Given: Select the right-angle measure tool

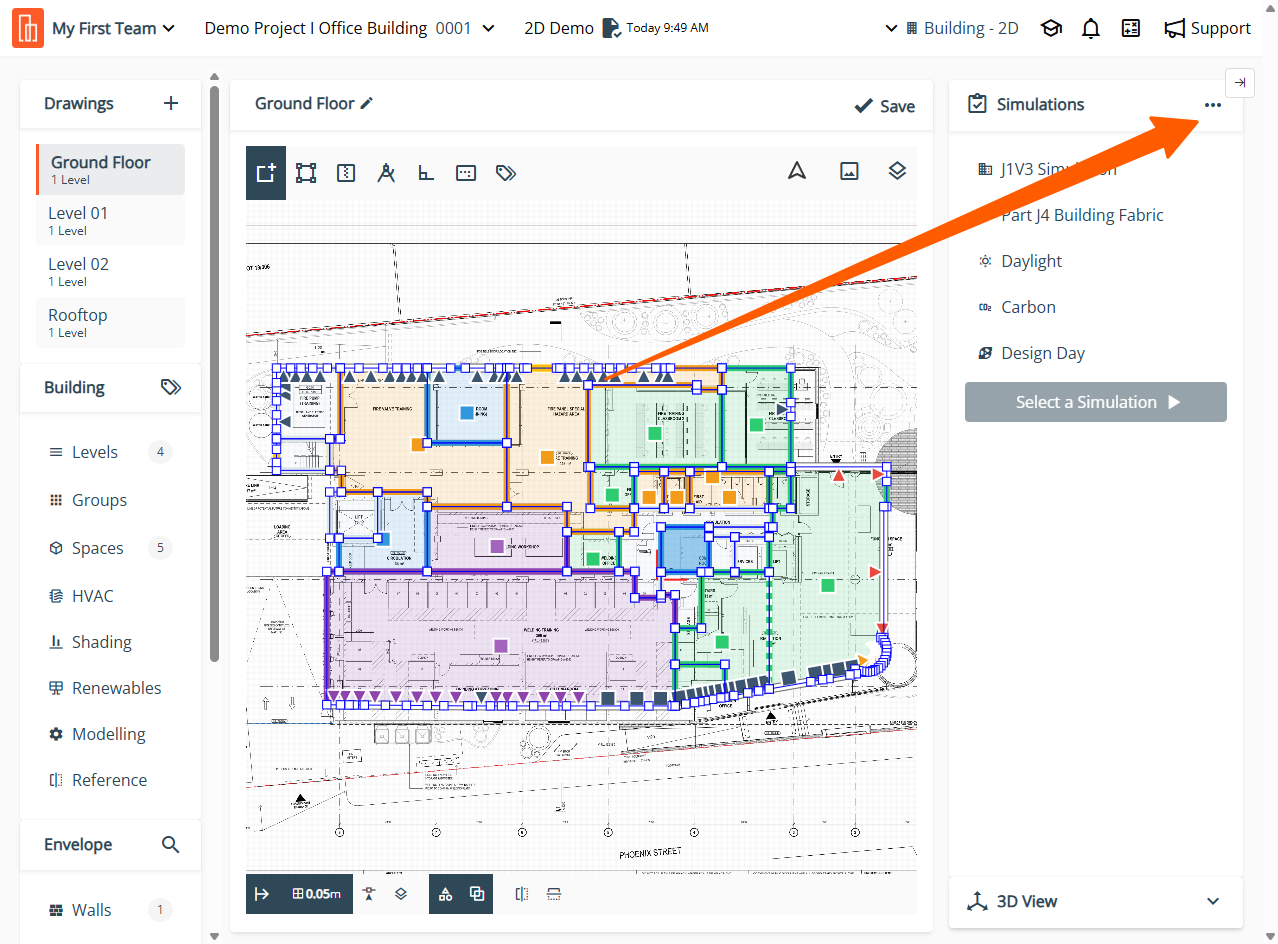Looking at the screenshot, I should pyautogui.click(x=426, y=173).
